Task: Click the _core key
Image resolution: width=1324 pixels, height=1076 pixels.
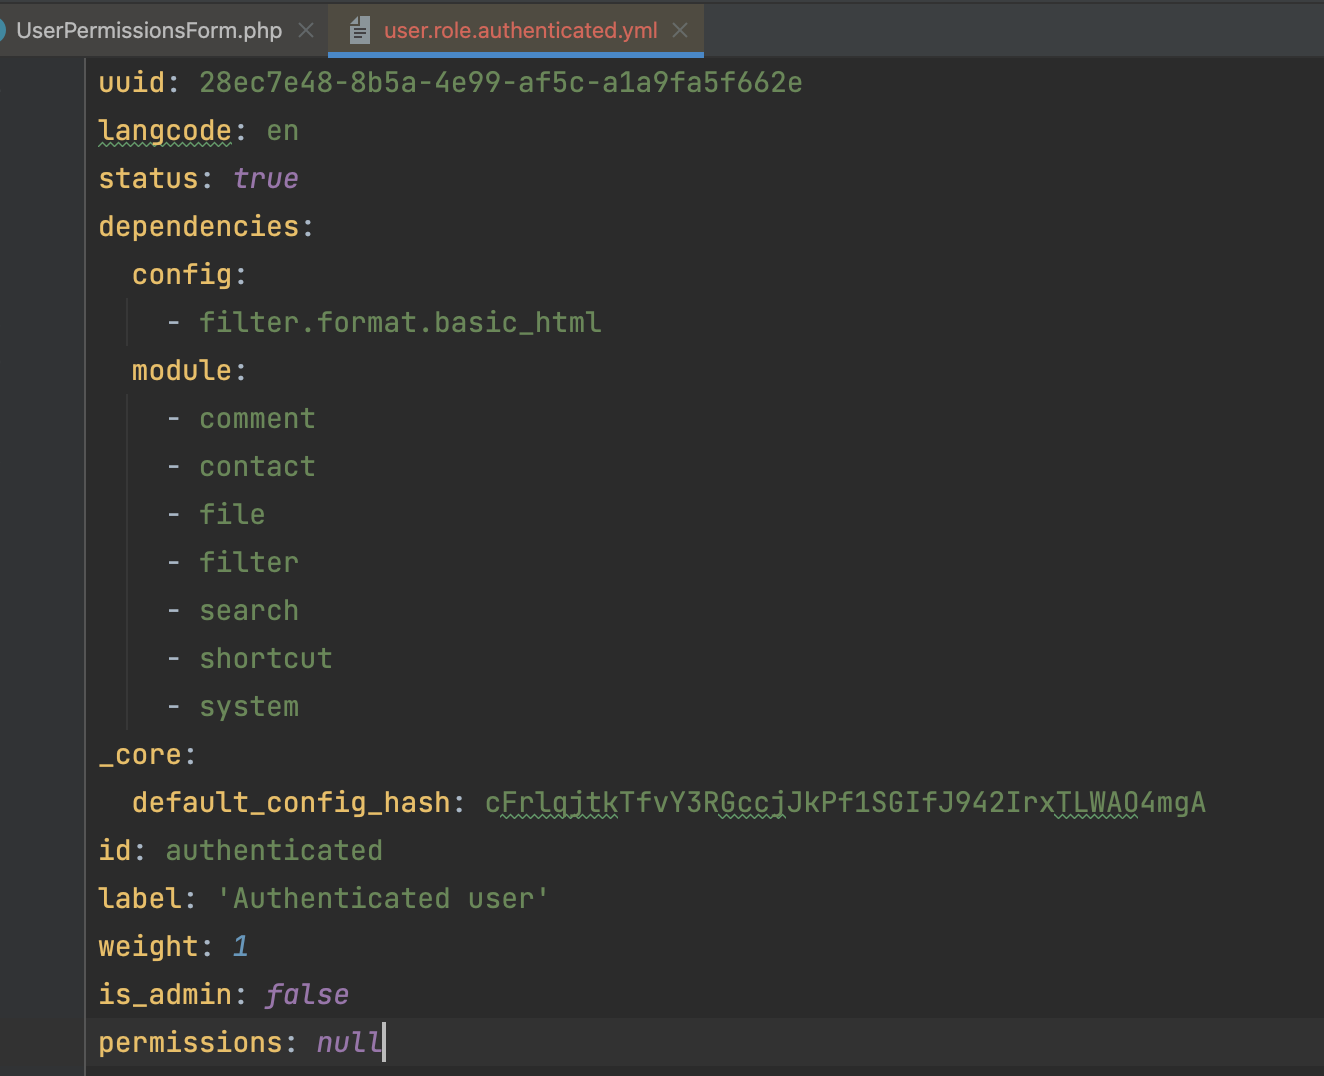Action: pos(140,754)
